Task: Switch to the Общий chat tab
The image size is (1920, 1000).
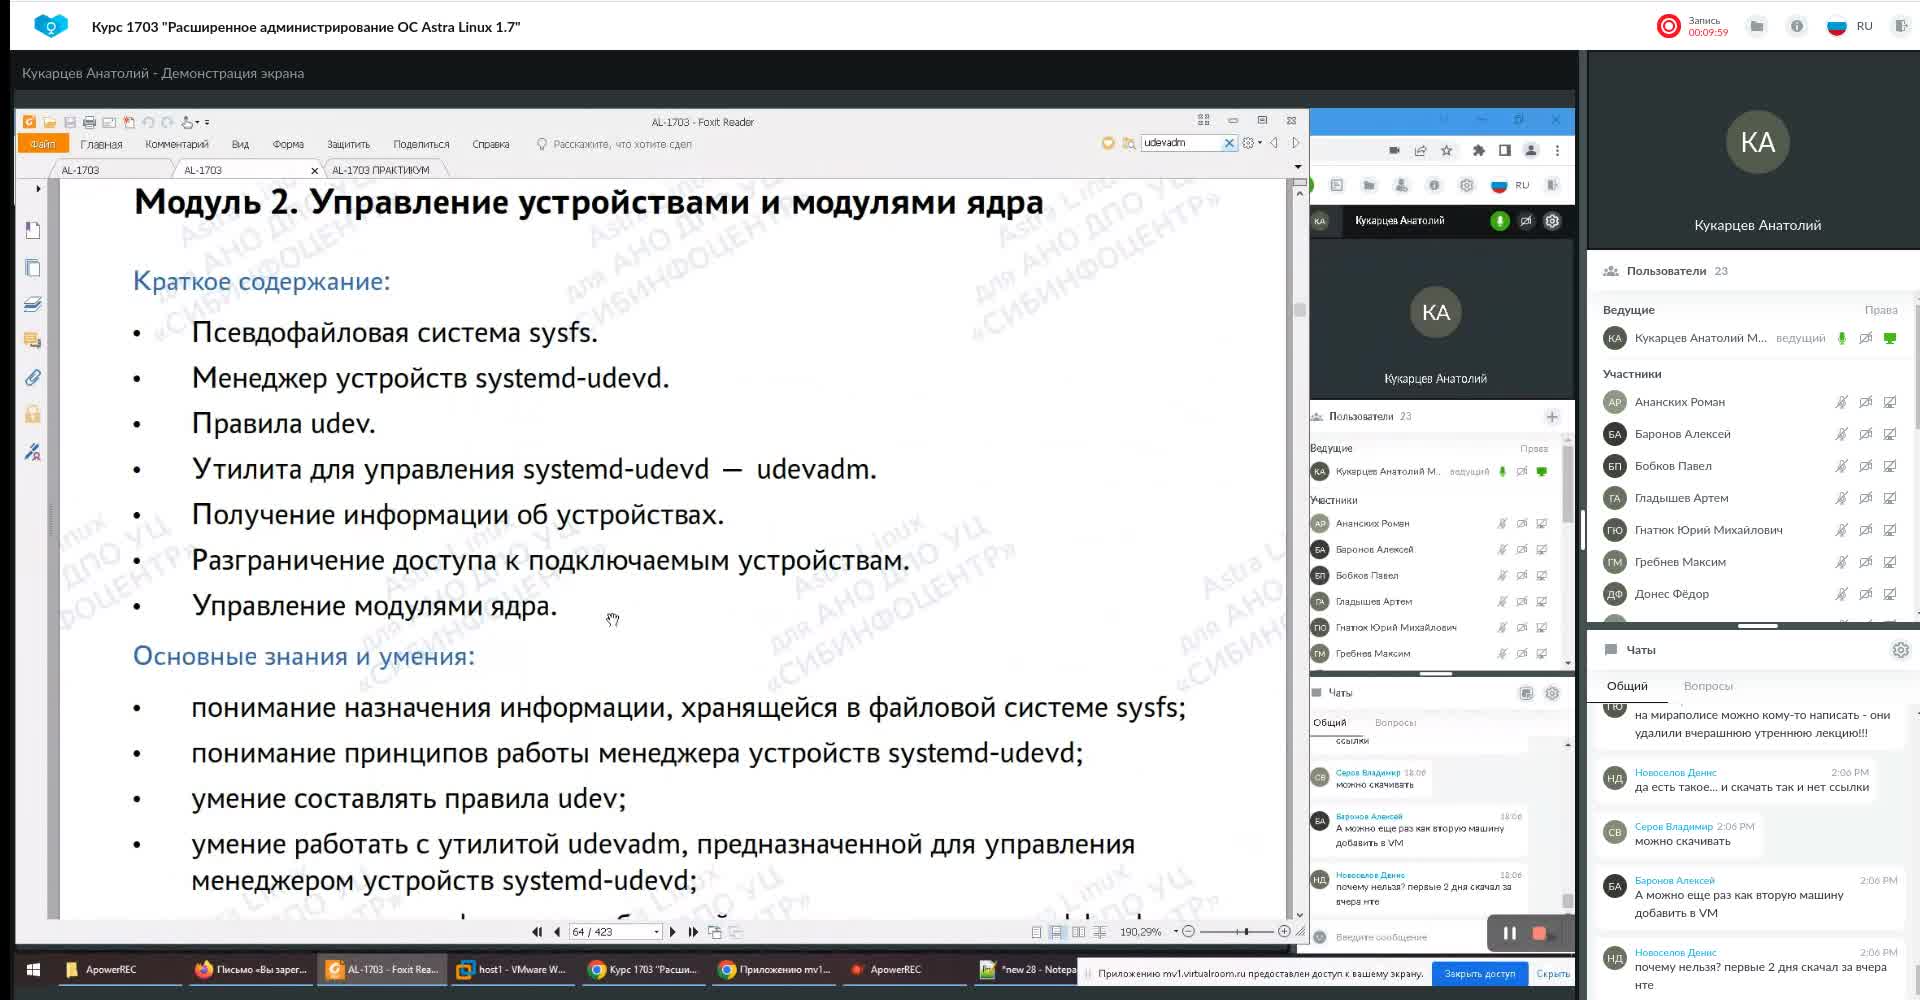Action: coord(1627,686)
